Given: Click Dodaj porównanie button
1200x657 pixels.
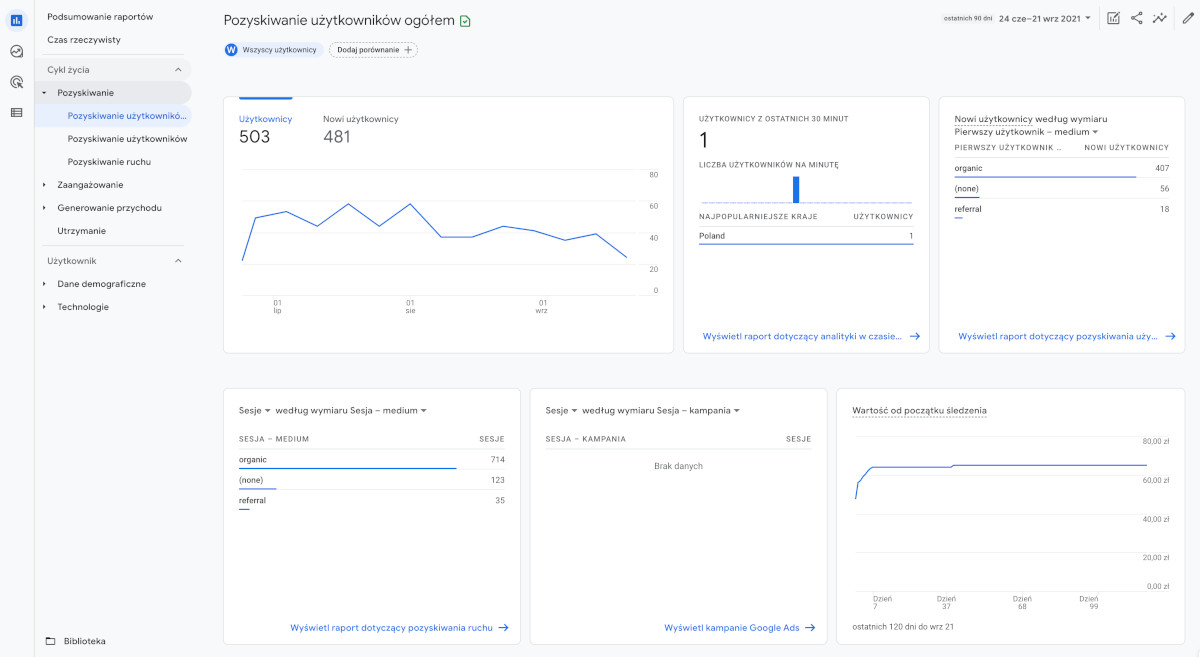Looking at the screenshot, I should [x=373, y=50].
